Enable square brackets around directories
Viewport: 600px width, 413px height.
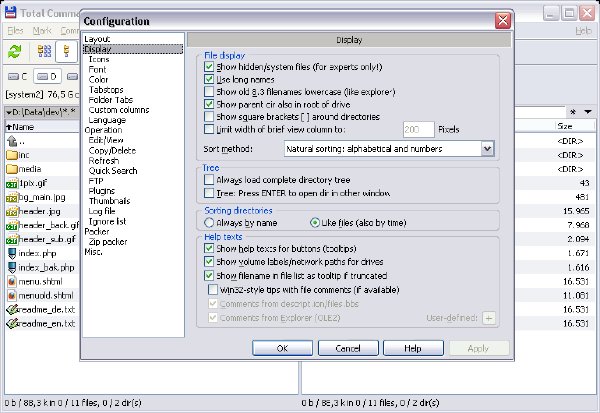[x=209, y=116]
